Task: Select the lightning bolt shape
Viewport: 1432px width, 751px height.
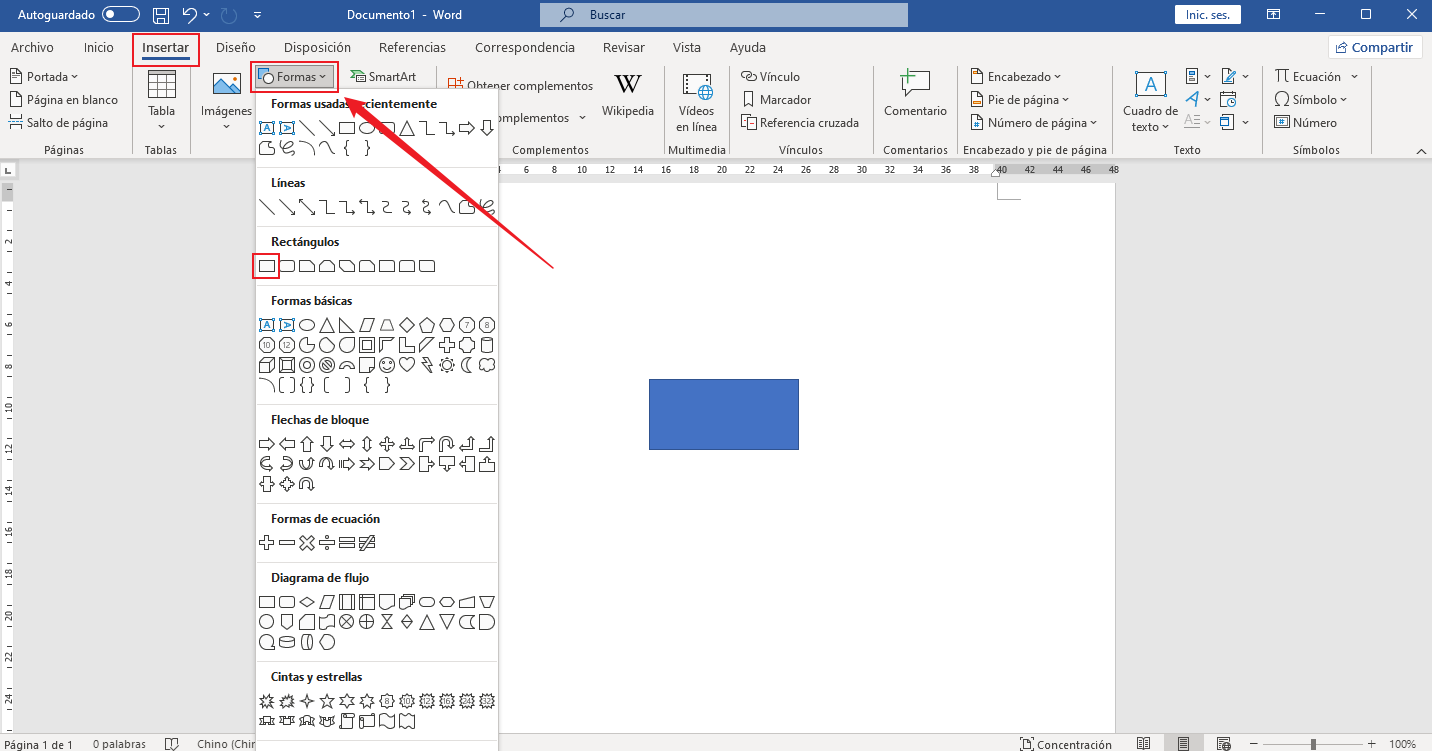Action: (427, 365)
